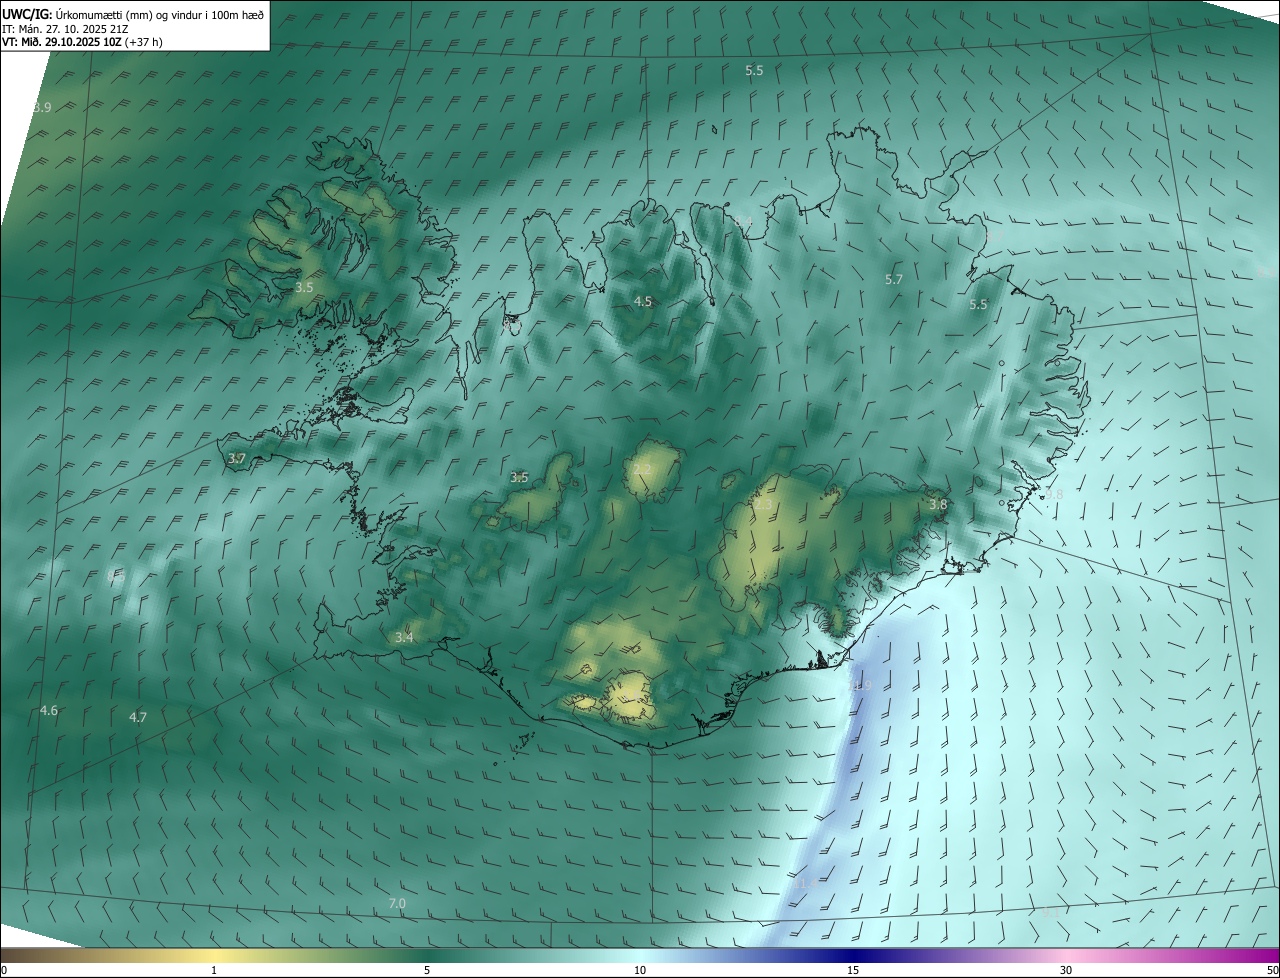Click the 10 tick on the color scale
1280x978 pixels.
640,970
